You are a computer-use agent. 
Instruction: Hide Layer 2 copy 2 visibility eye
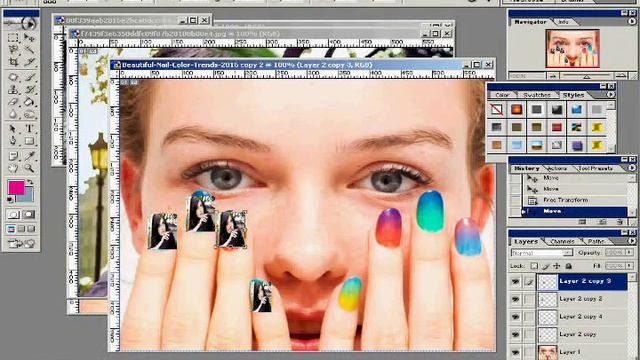516,299
